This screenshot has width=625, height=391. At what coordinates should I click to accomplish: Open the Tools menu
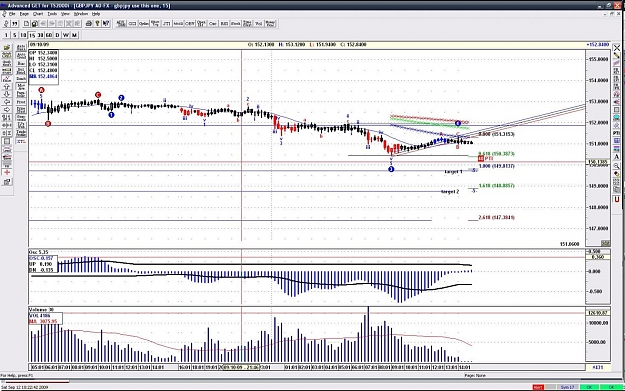[52, 14]
